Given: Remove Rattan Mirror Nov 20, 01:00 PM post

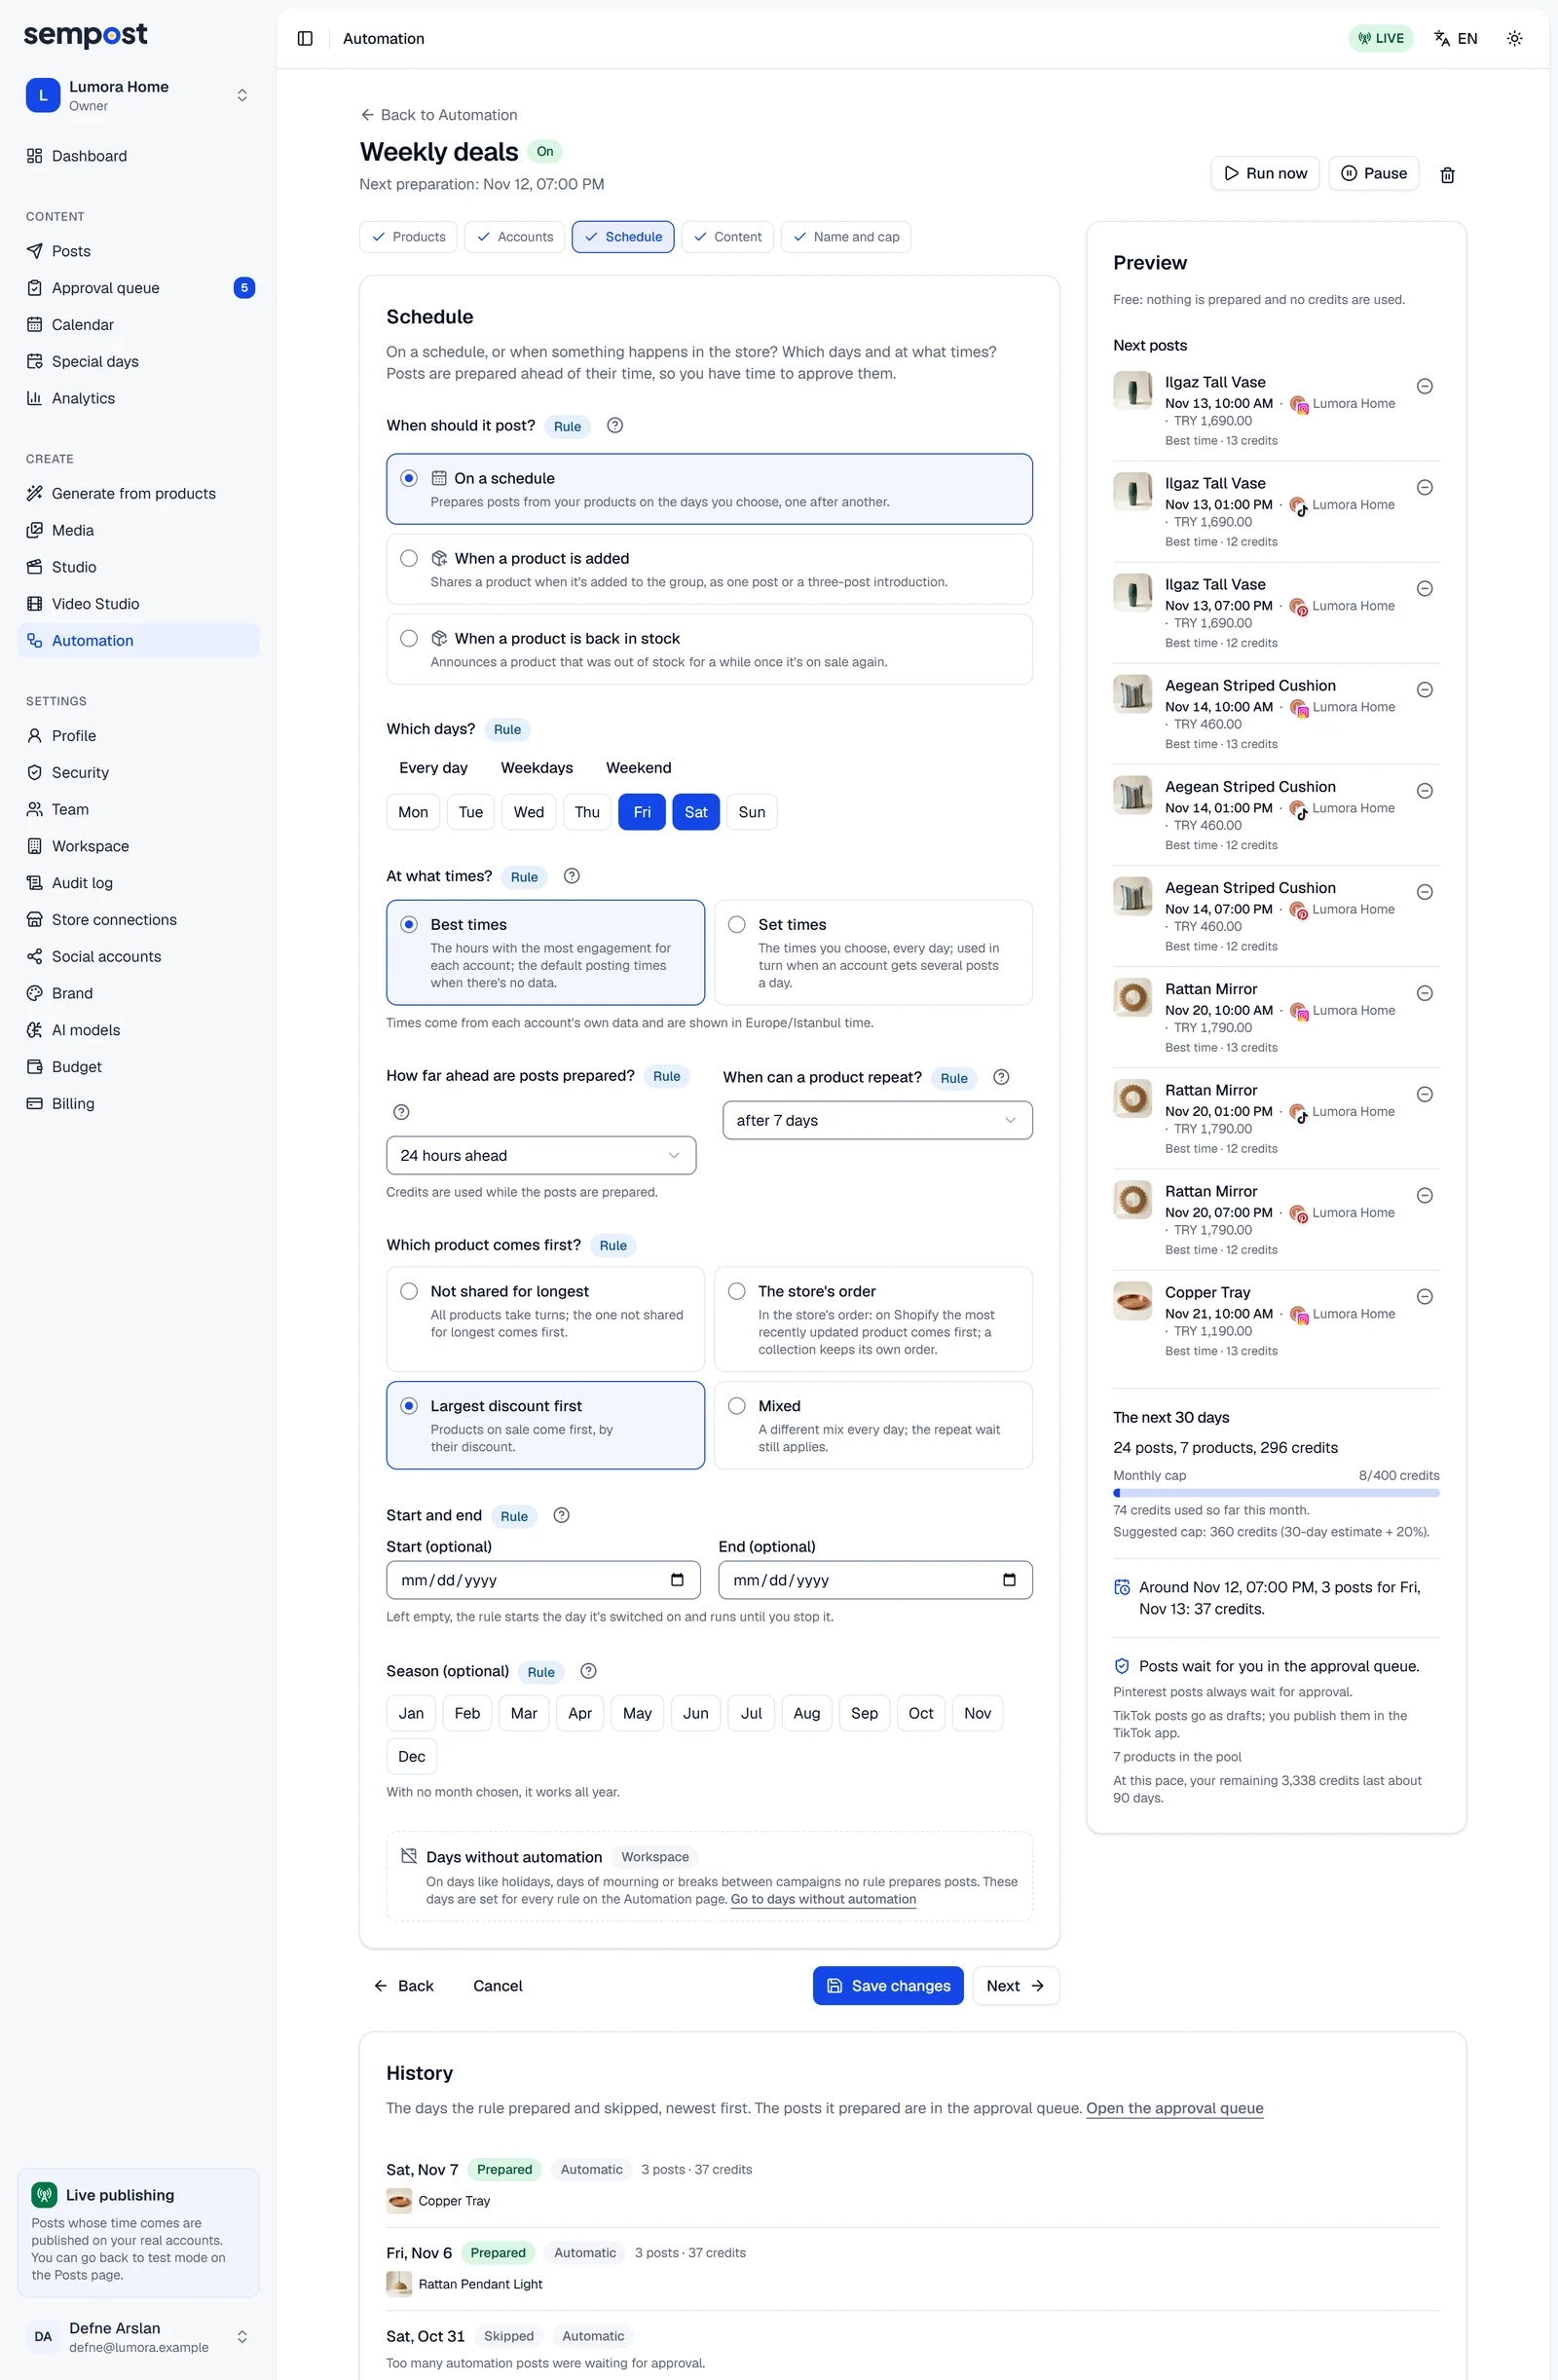Looking at the screenshot, I should 1425,1094.
